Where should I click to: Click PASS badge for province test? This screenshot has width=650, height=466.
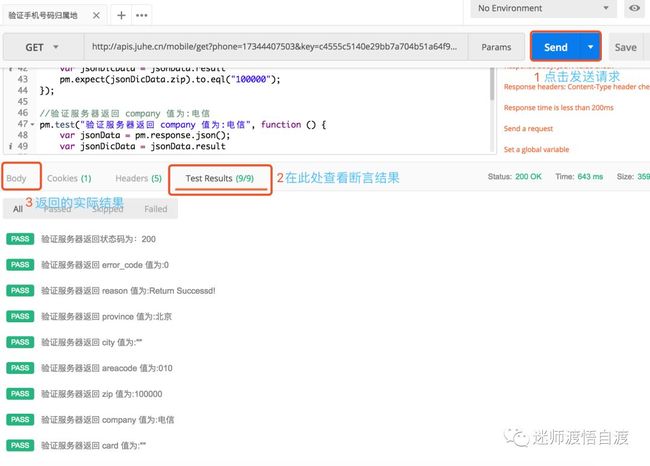(20, 316)
